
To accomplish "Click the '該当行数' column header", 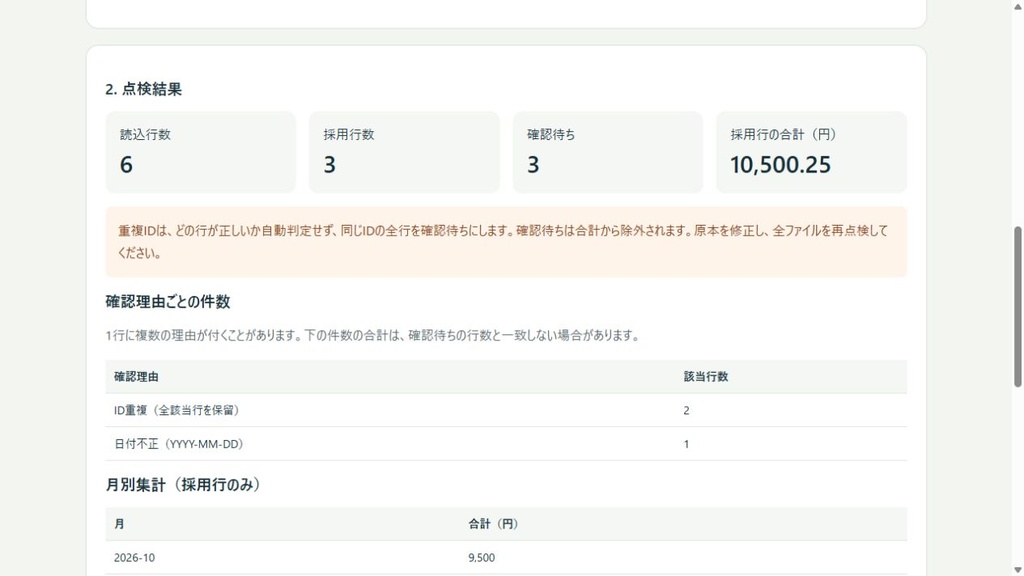I will click(706, 377).
